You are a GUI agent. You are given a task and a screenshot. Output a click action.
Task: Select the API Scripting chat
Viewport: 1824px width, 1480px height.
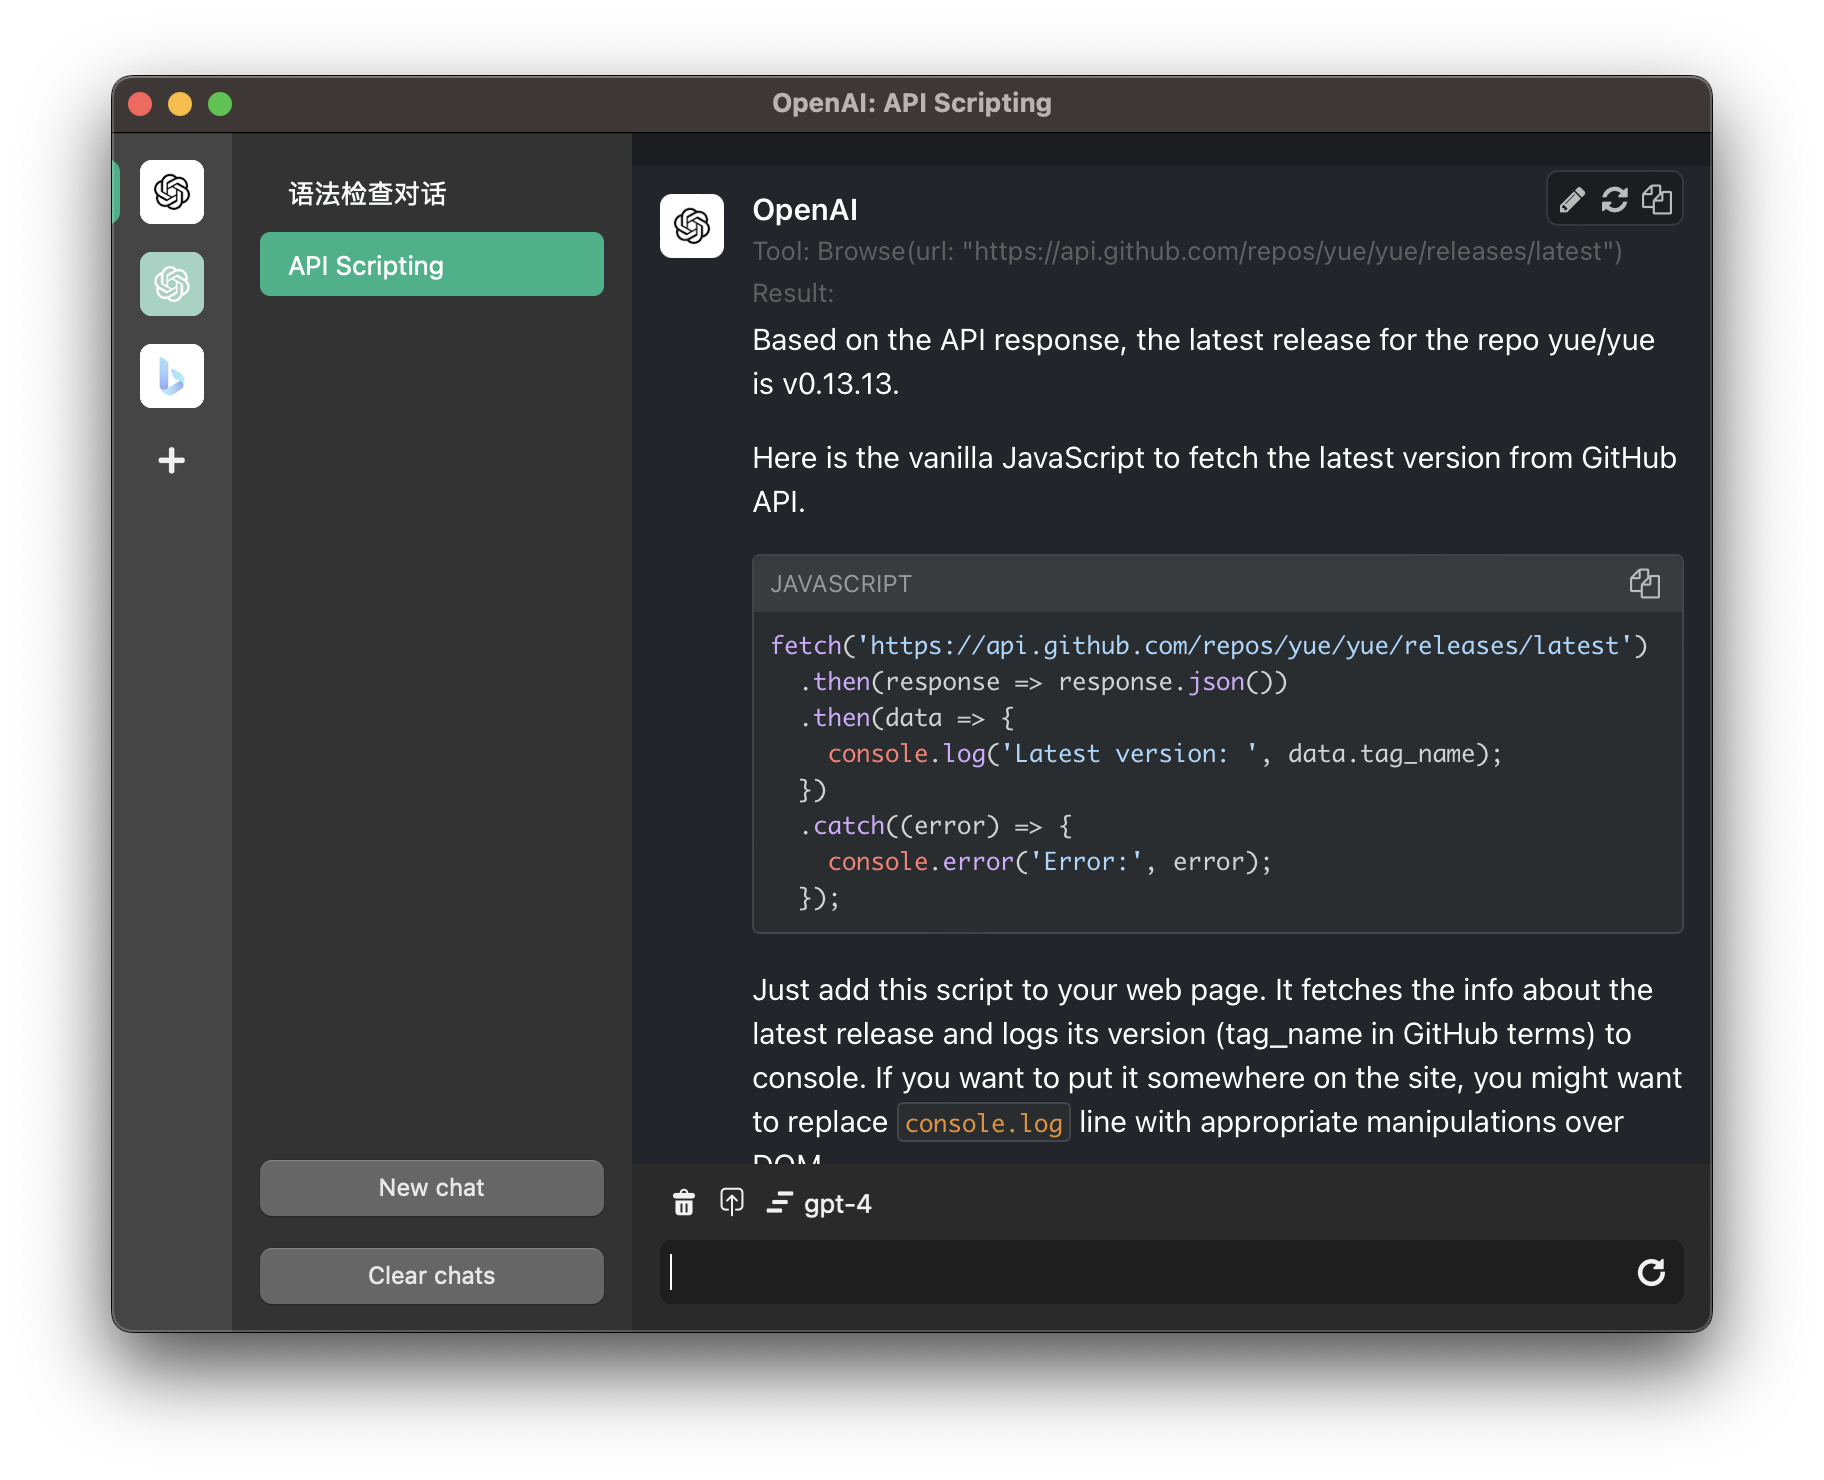pyautogui.click(x=431, y=265)
